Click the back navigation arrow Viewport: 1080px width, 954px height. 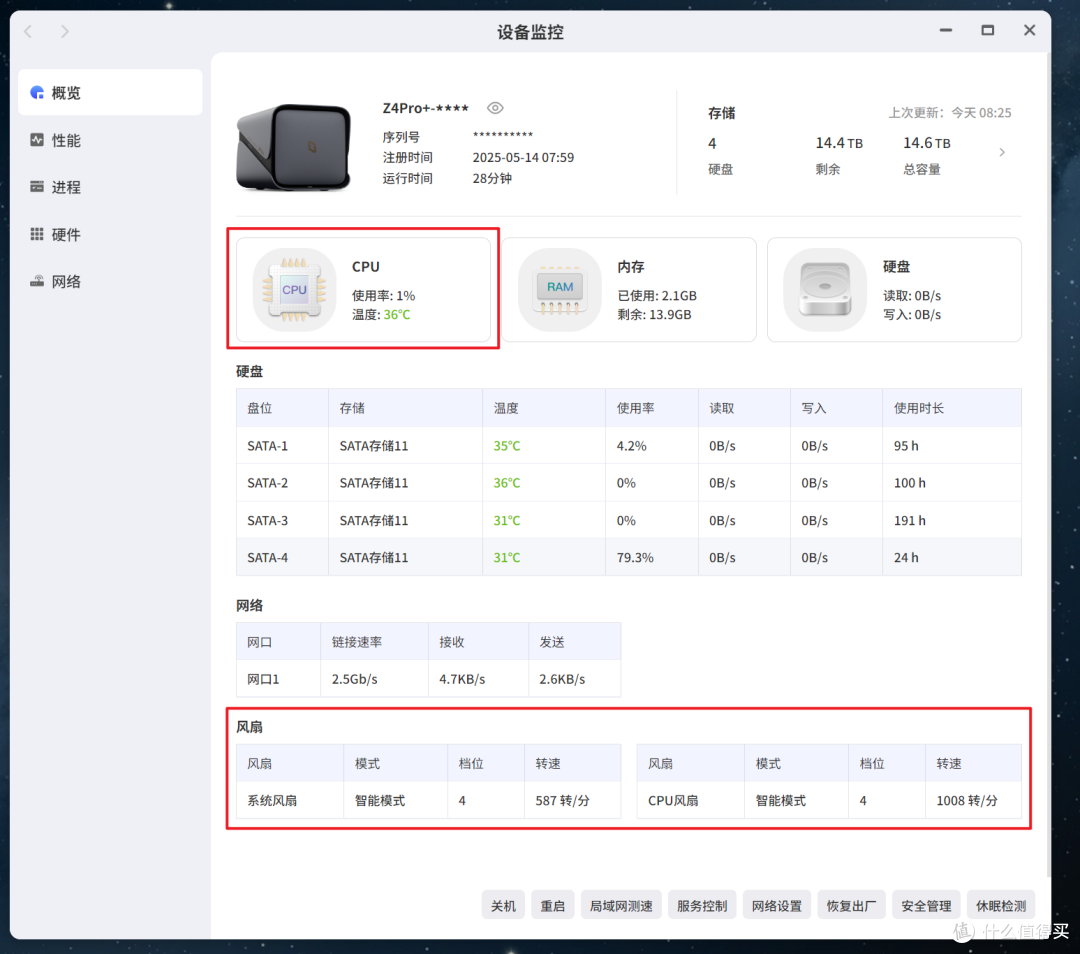[x=28, y=31]
